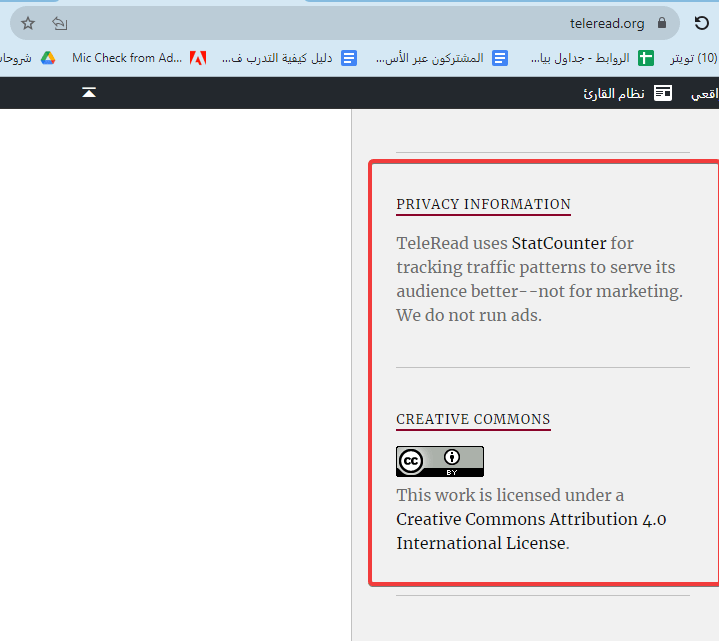719x641 pixels.
Task: Click the Creative Commons BY badge
Action: pyautogui.click(x=439, y=461)
